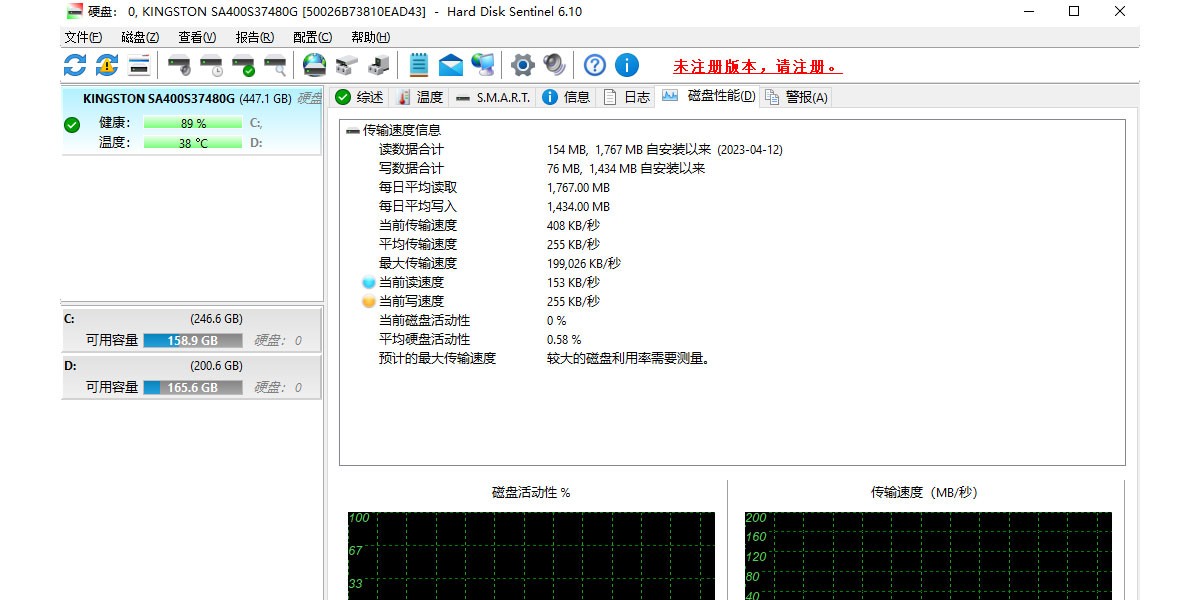Collapse the 传输速度信息 section
The width and height of the screenshot is (1200, 600).
(352, 130)
